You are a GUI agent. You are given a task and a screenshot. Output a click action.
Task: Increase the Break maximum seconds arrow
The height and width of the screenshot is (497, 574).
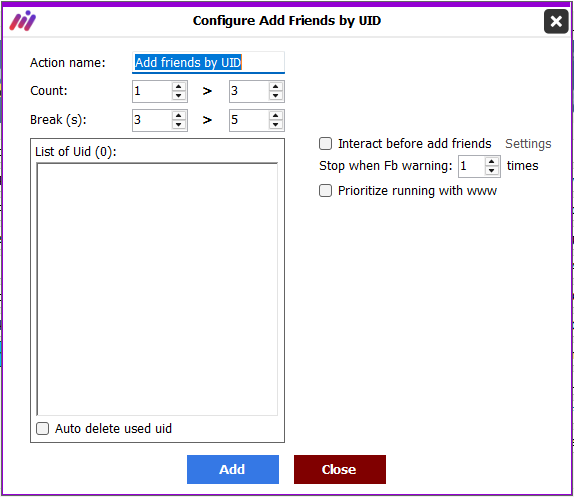tap(275, 116)
